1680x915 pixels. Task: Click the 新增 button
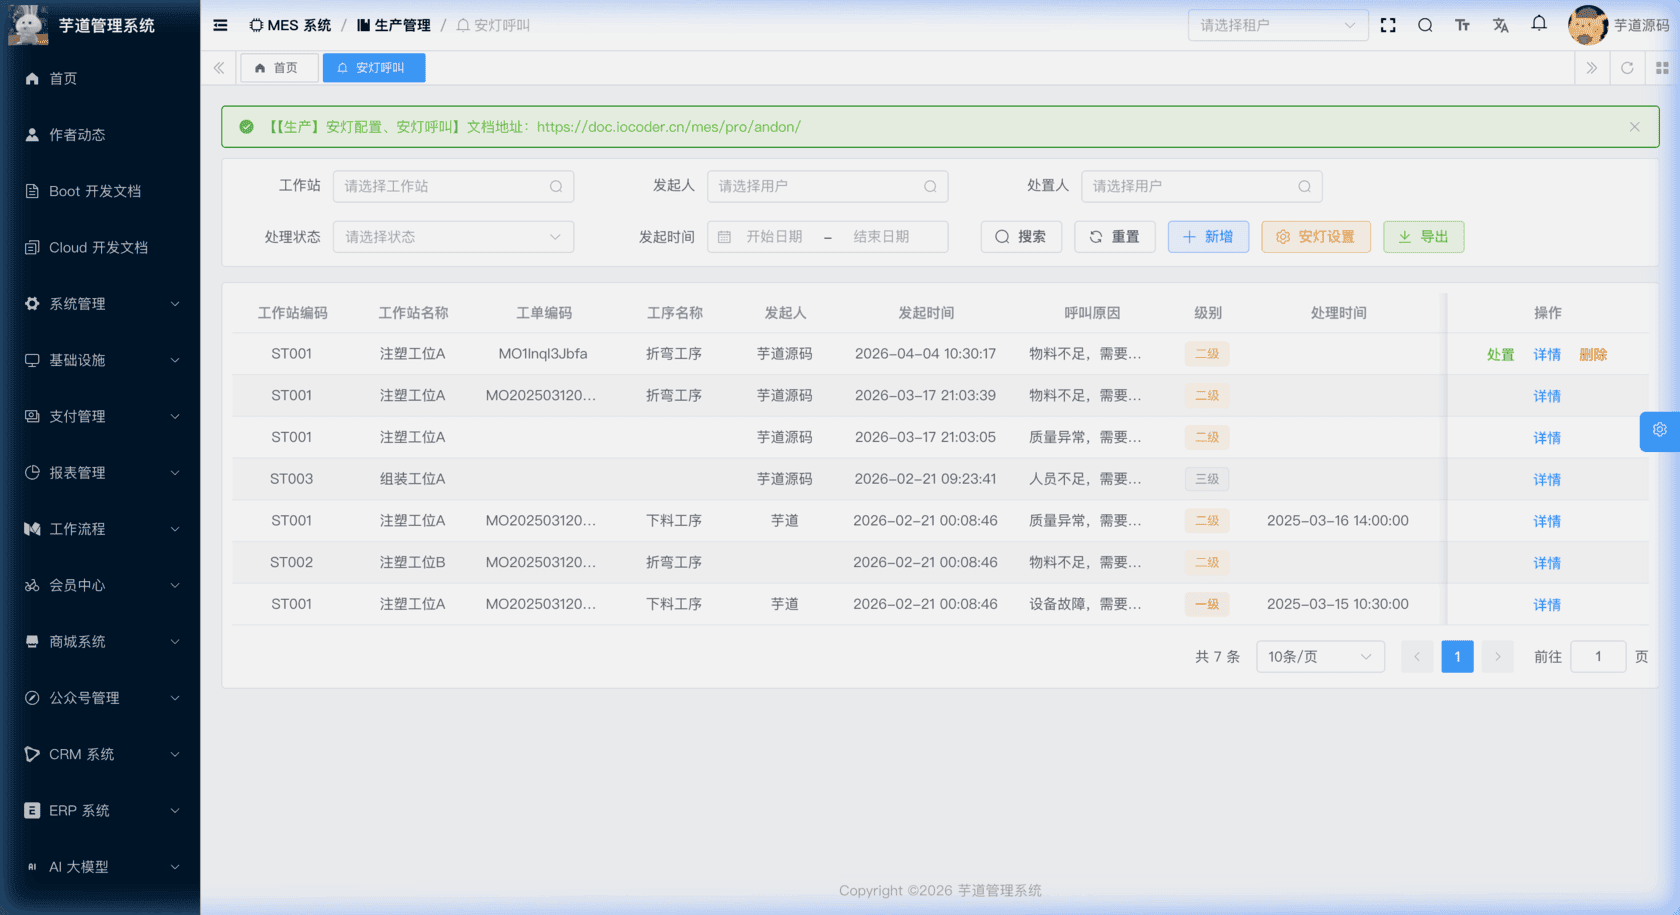[x=1208, y=237]
